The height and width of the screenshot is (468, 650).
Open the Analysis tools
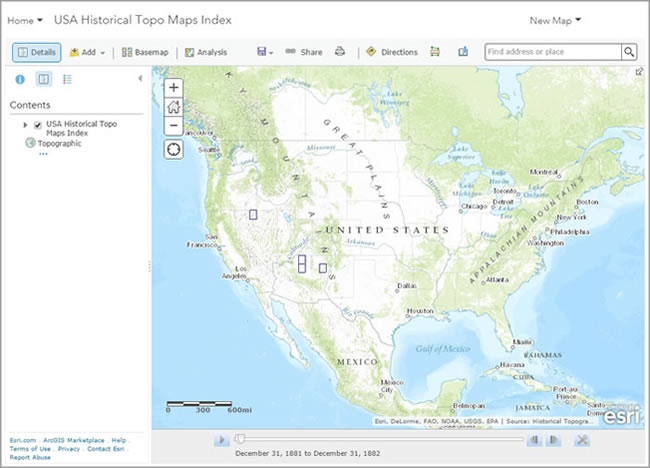click(206, 52)
